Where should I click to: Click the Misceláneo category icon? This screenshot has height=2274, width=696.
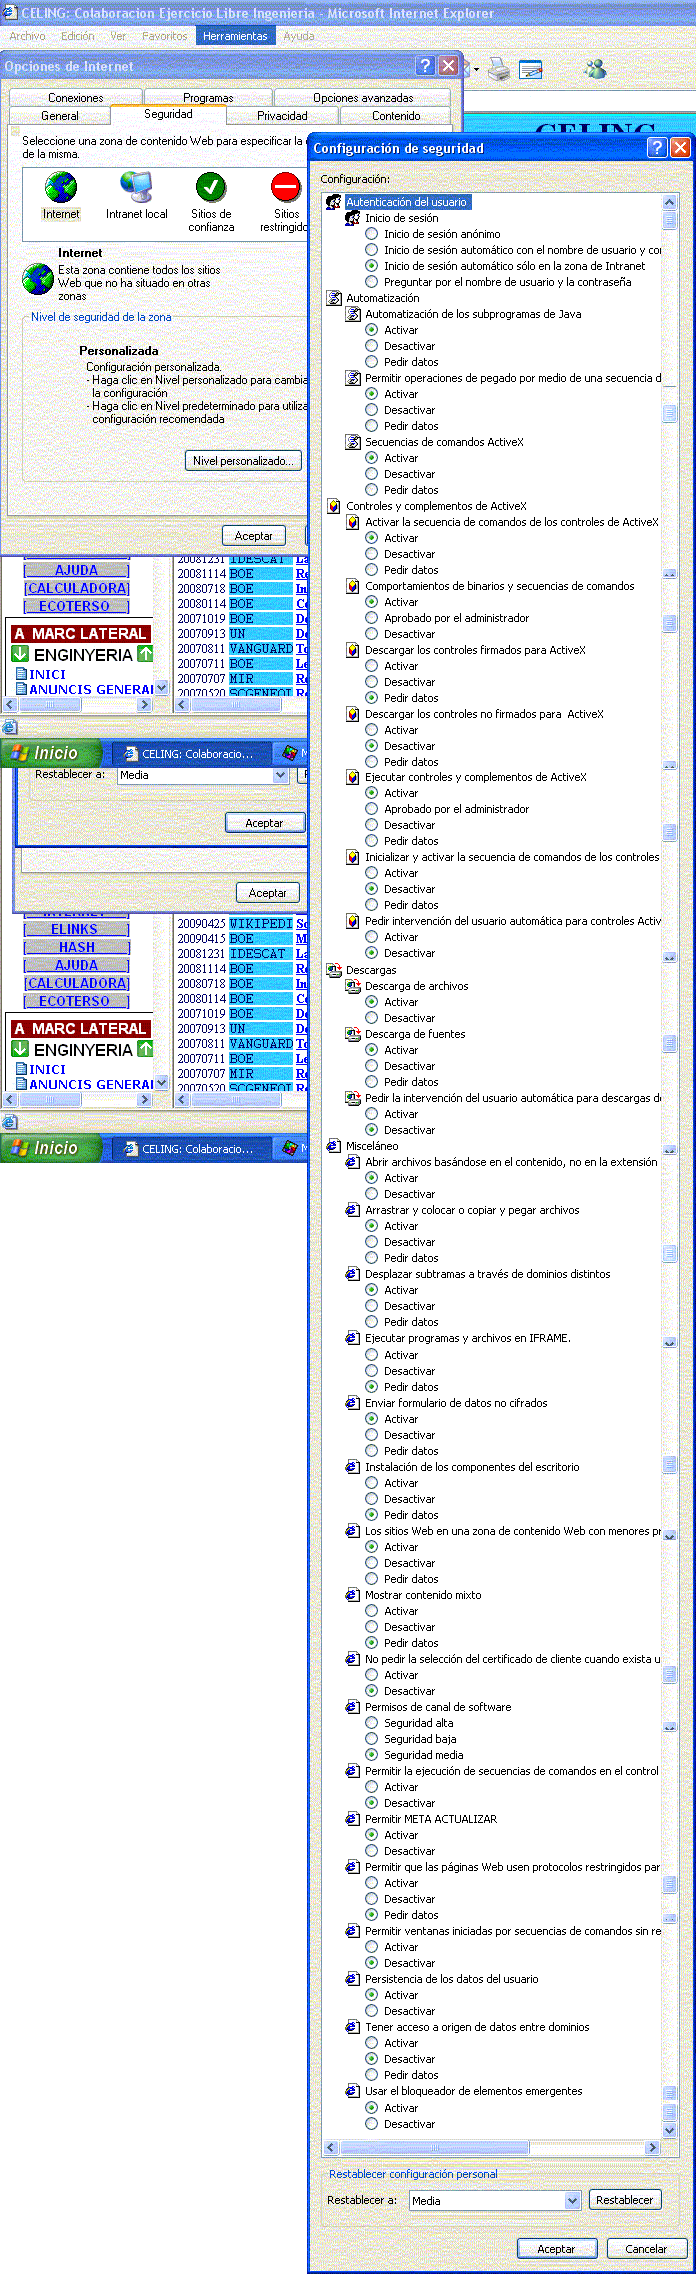(x=334, y=1146)
